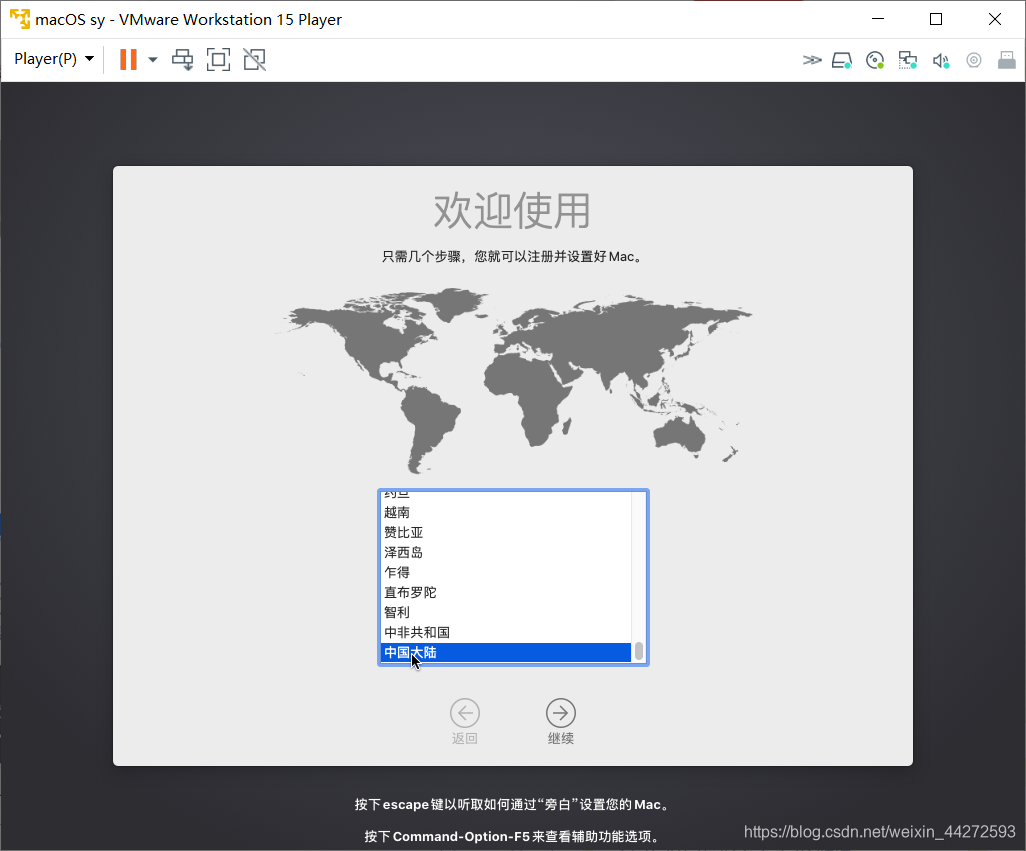Click the sound card device icon
The width and height of the screenshot is (1026, 851).
[x=940, y=60]
